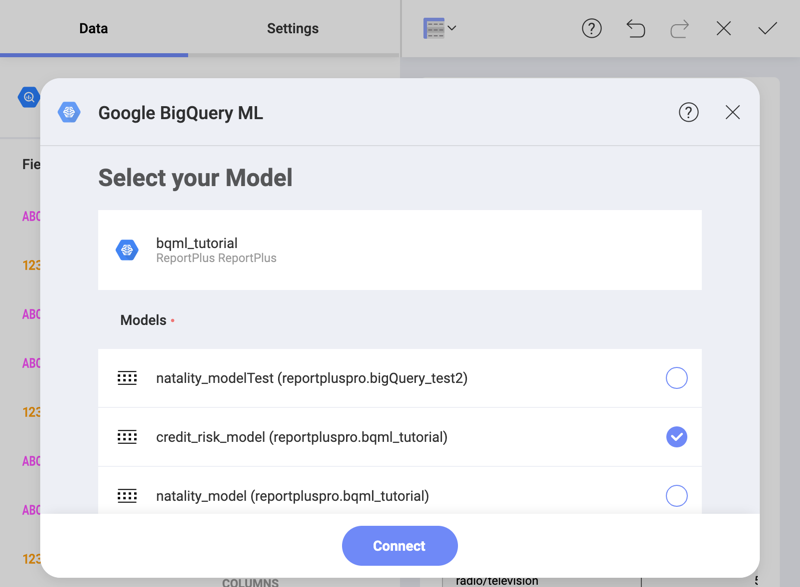Close the Google BigQuery ML dialog

(733, 112)
